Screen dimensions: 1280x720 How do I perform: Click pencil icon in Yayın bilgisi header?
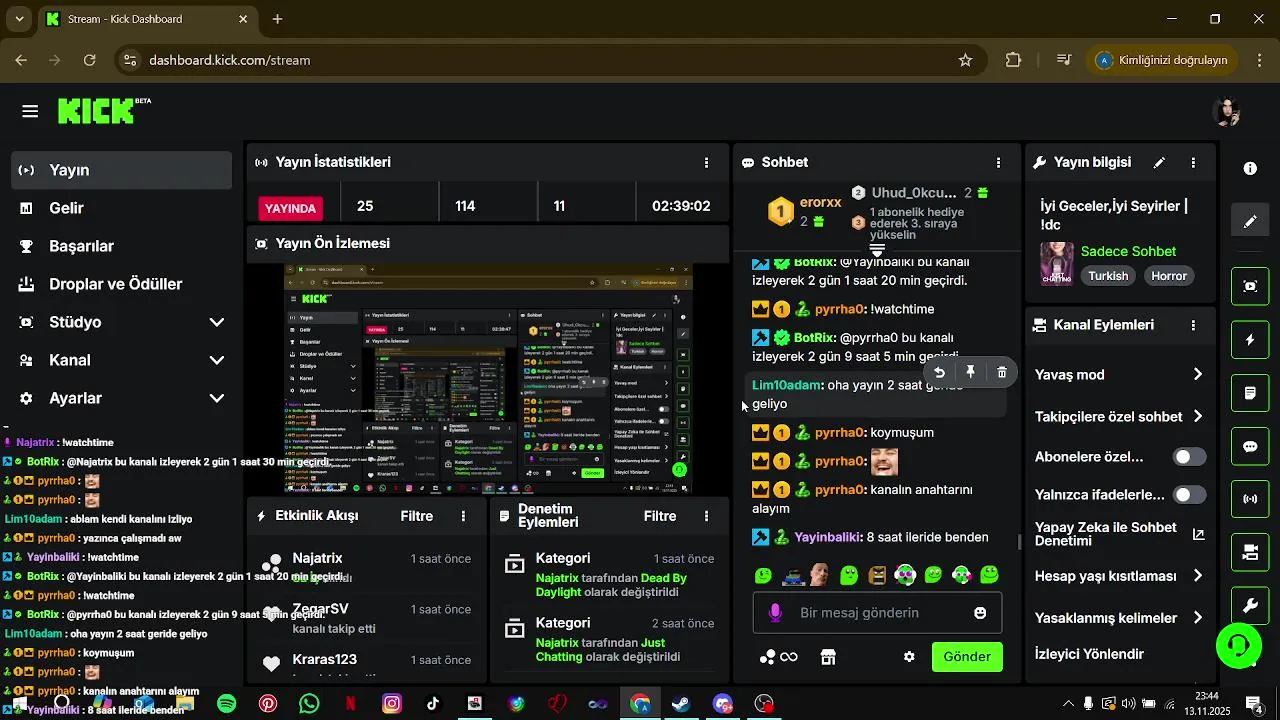1159,162
